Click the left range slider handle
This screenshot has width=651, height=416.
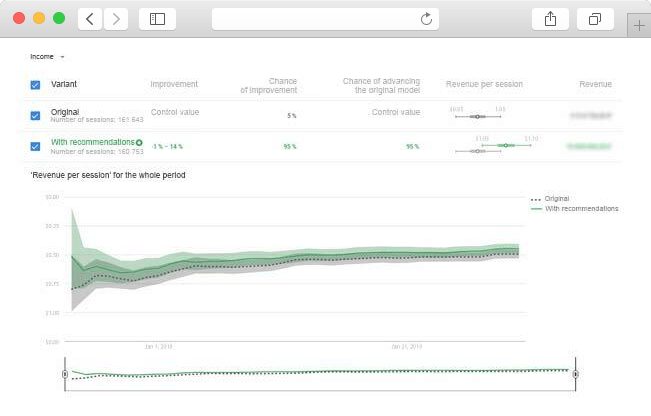pos(65,373)
